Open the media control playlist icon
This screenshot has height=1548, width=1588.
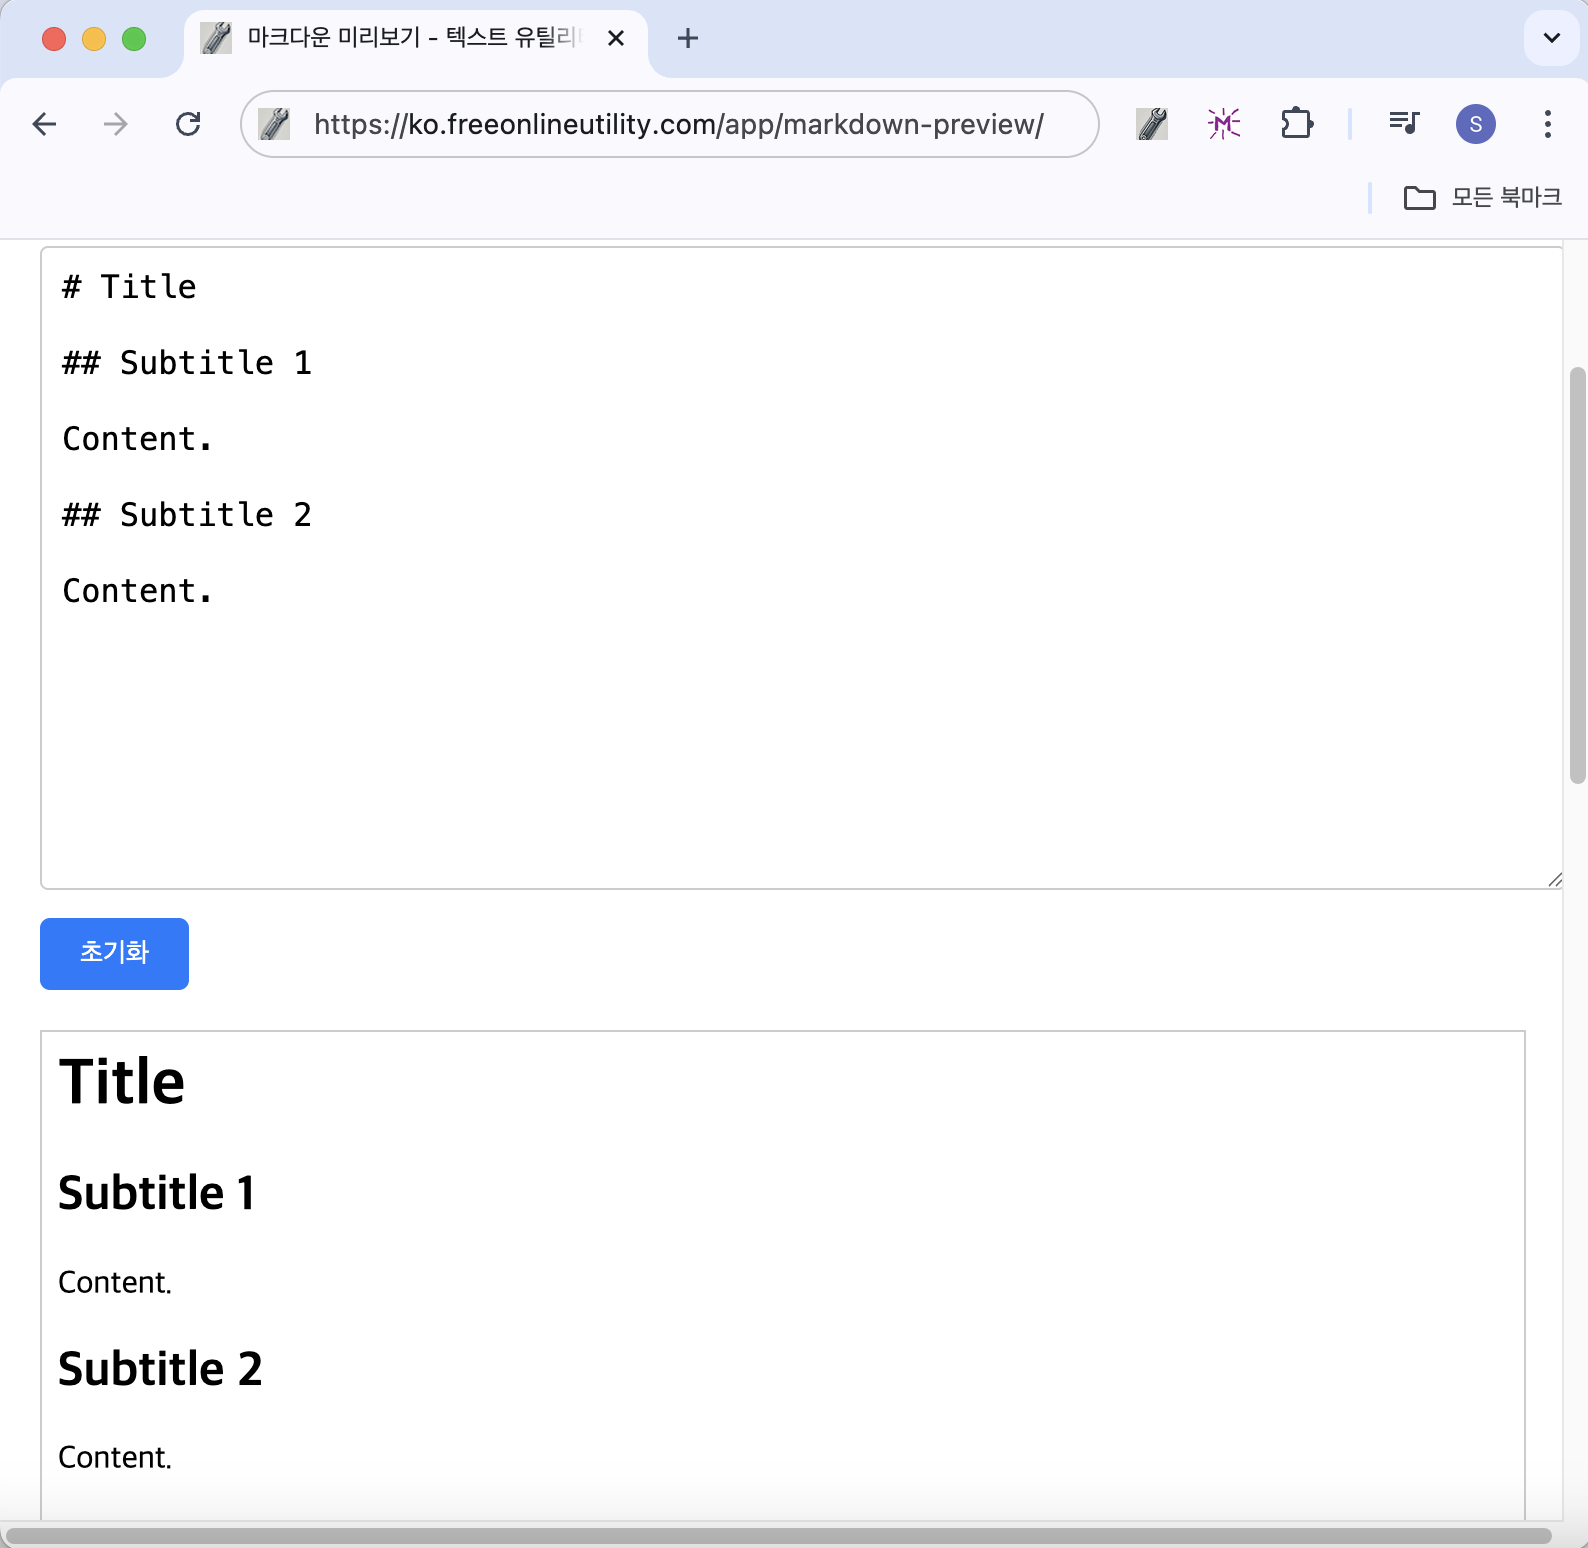(1404, 124)
